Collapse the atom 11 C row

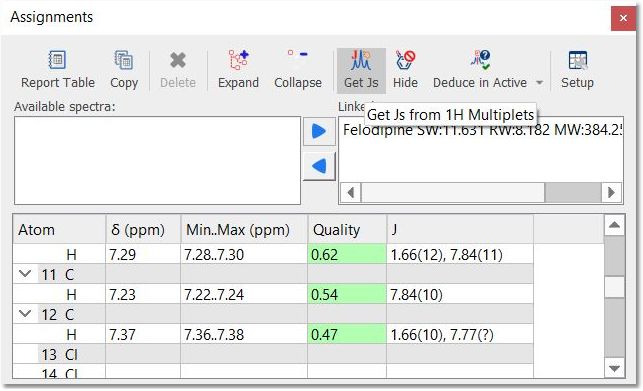[25, 274]
